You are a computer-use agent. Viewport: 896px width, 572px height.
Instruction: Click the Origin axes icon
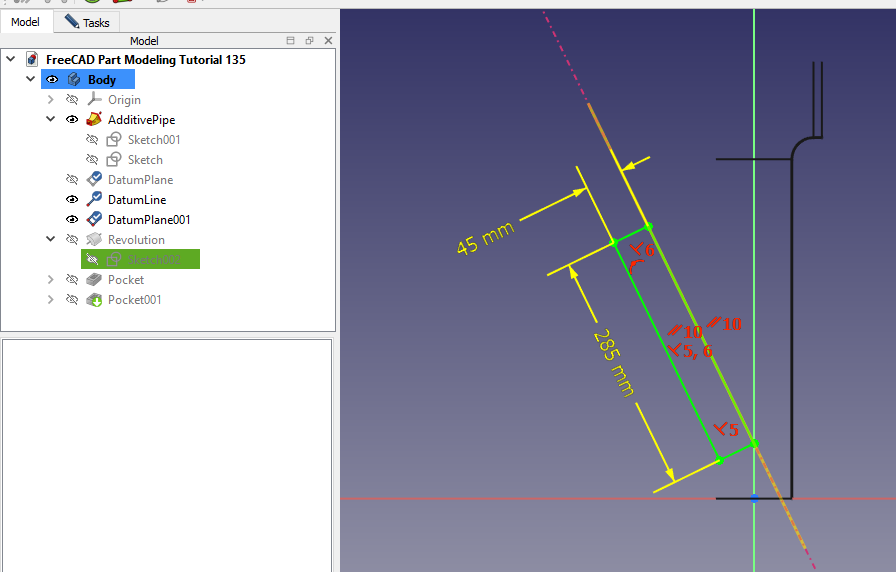94,100
